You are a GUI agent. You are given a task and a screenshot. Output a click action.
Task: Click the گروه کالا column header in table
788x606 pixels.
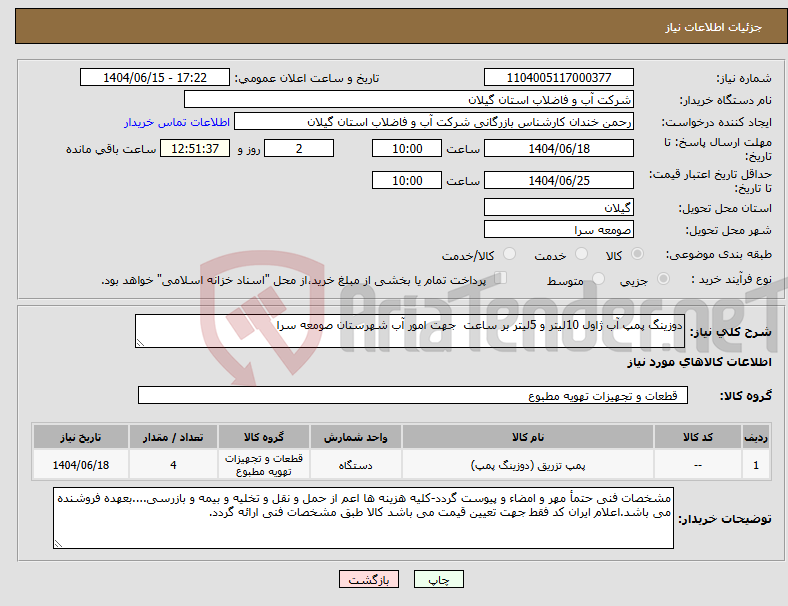(263, 437)
